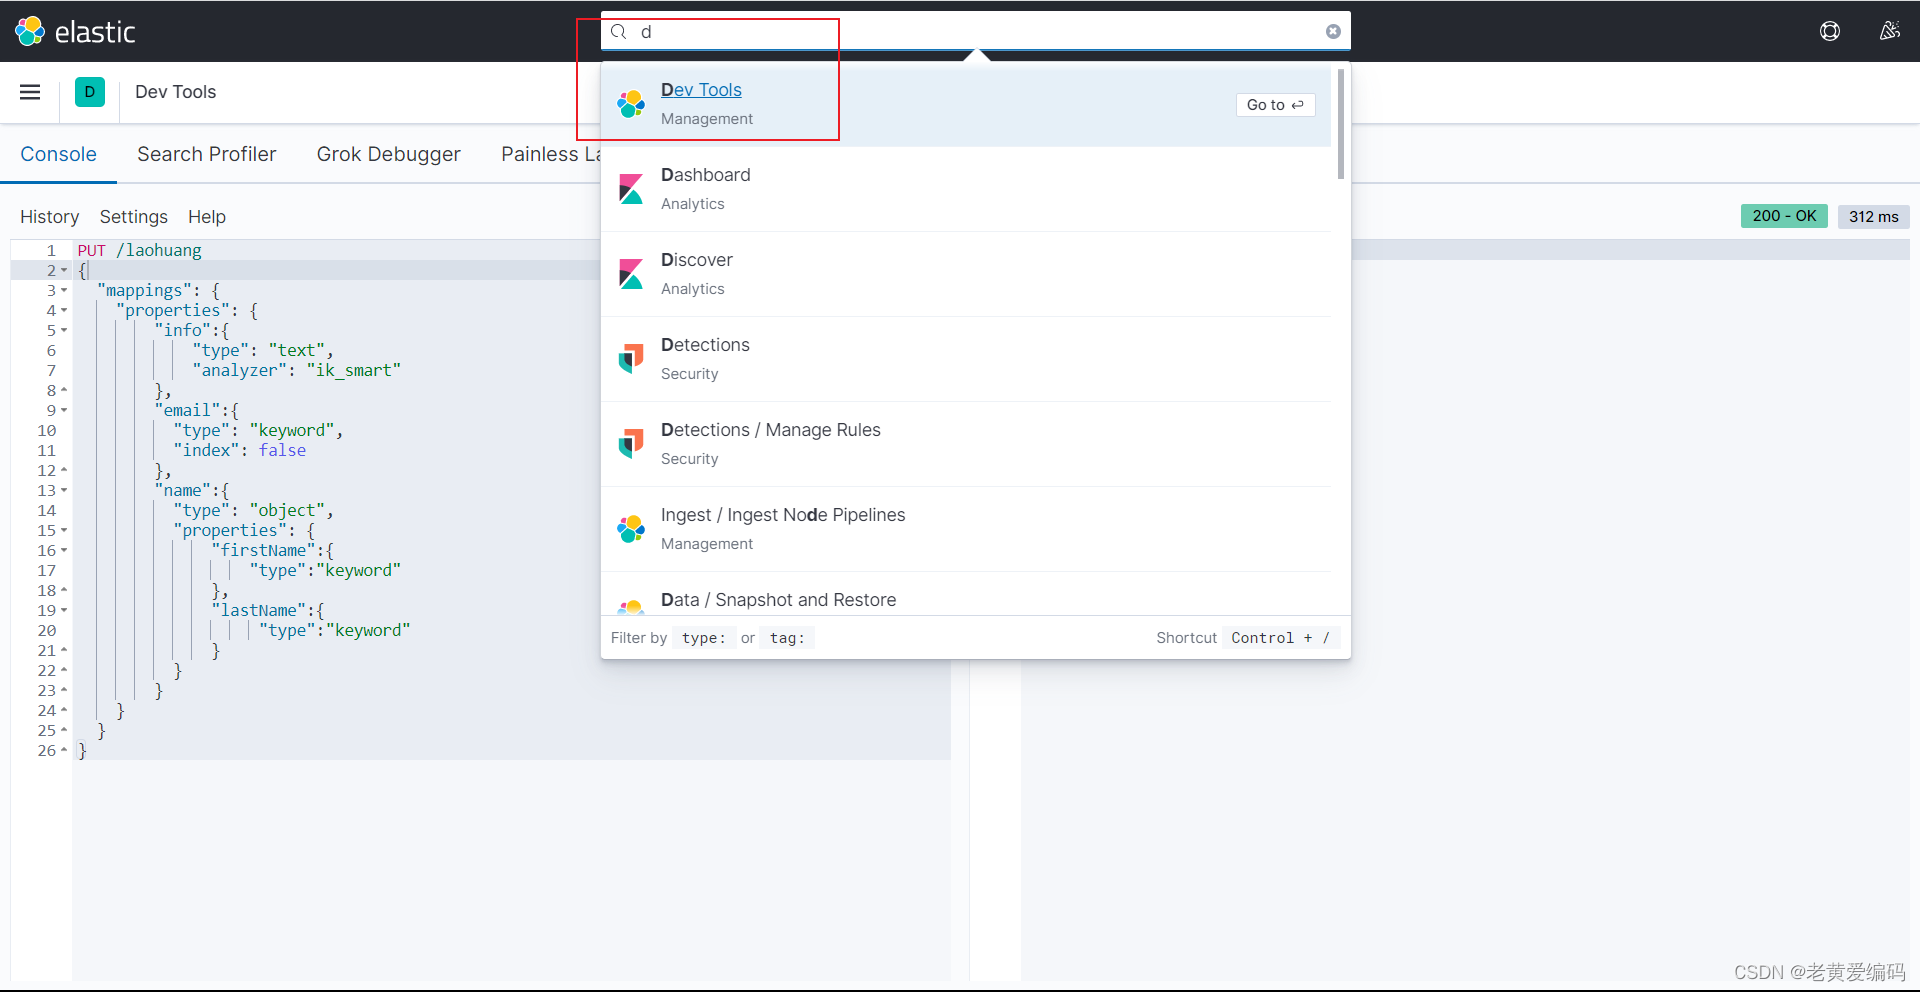
Task: Click the Dev Tools result icon
Action: click(x=631, y=103)
